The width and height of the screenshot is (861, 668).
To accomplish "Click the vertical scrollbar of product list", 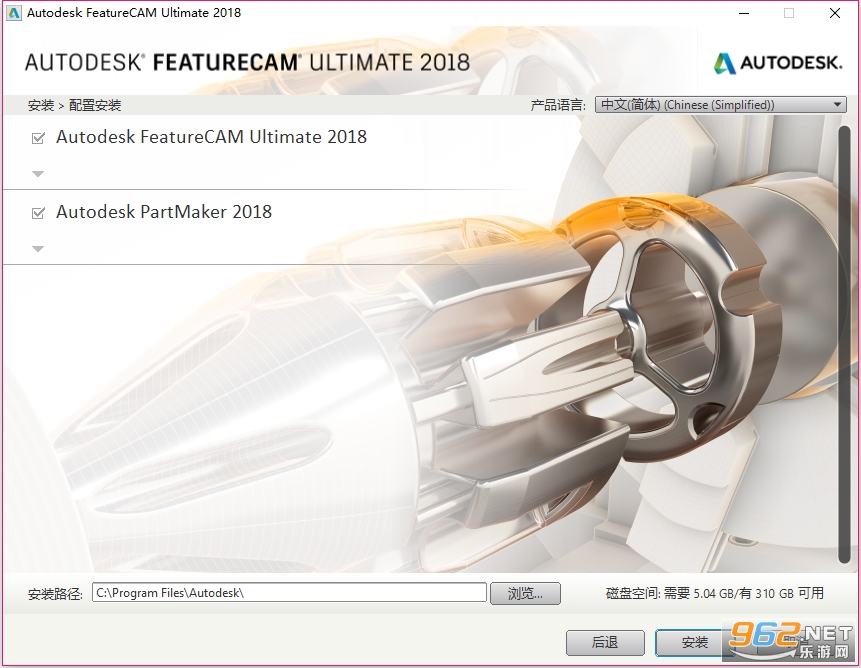I will tap(845, 344).
